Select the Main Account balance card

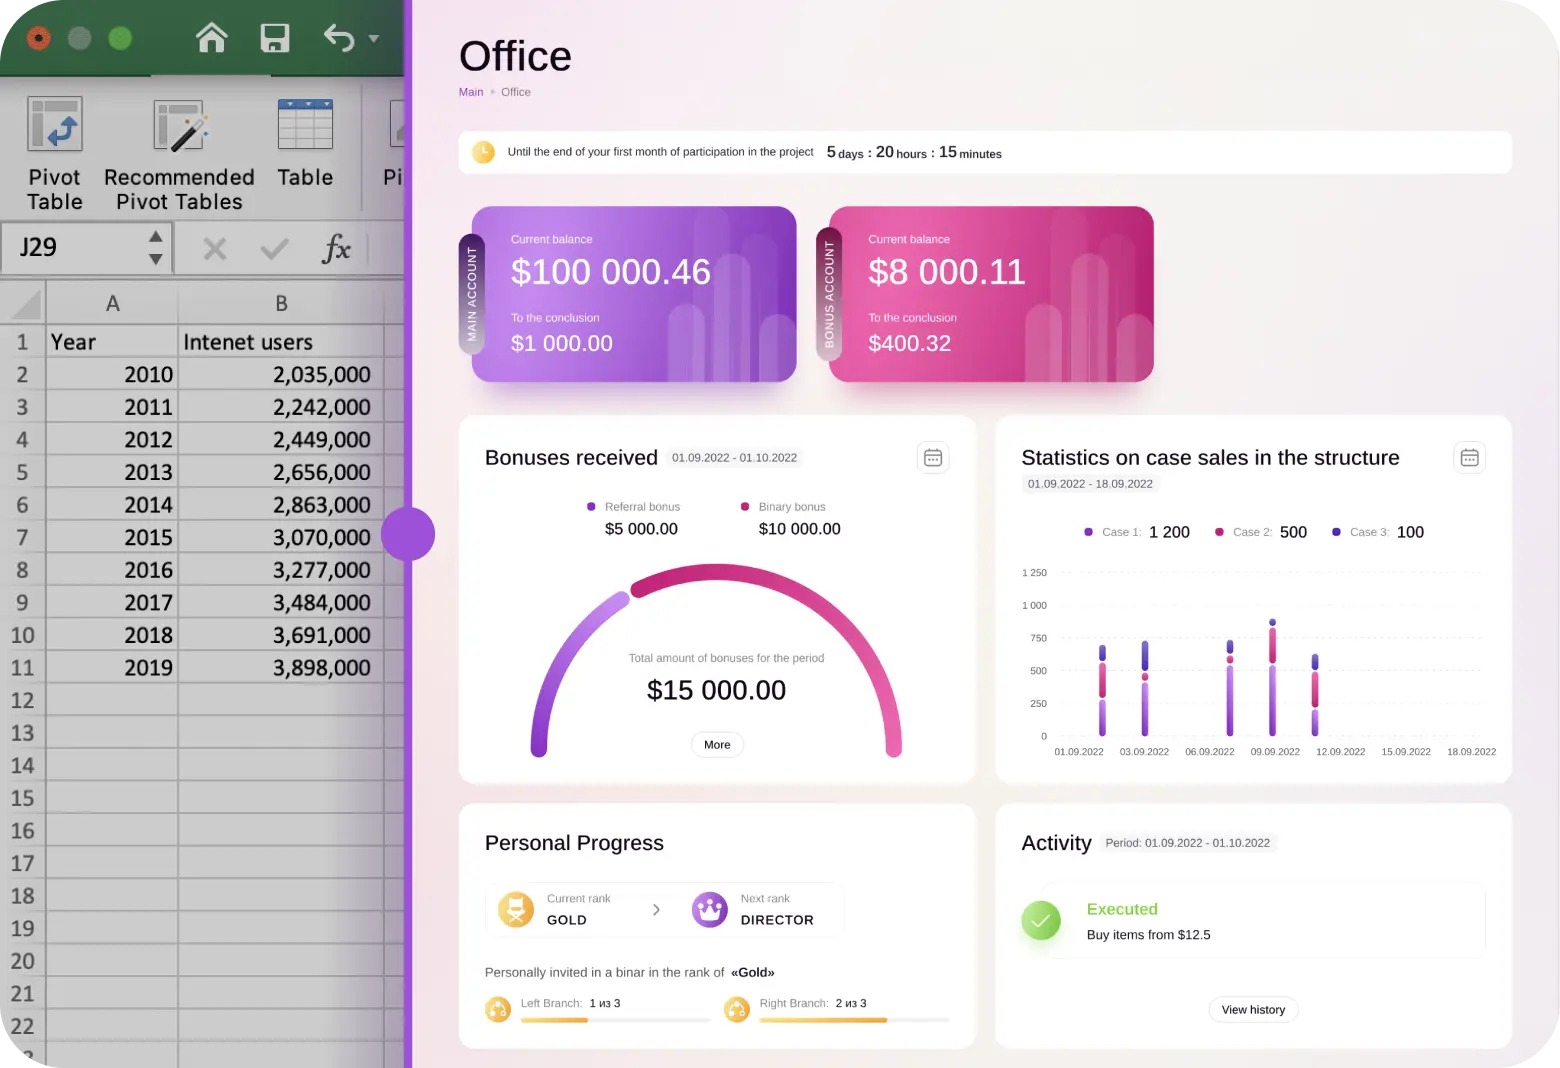pos(633,294)
